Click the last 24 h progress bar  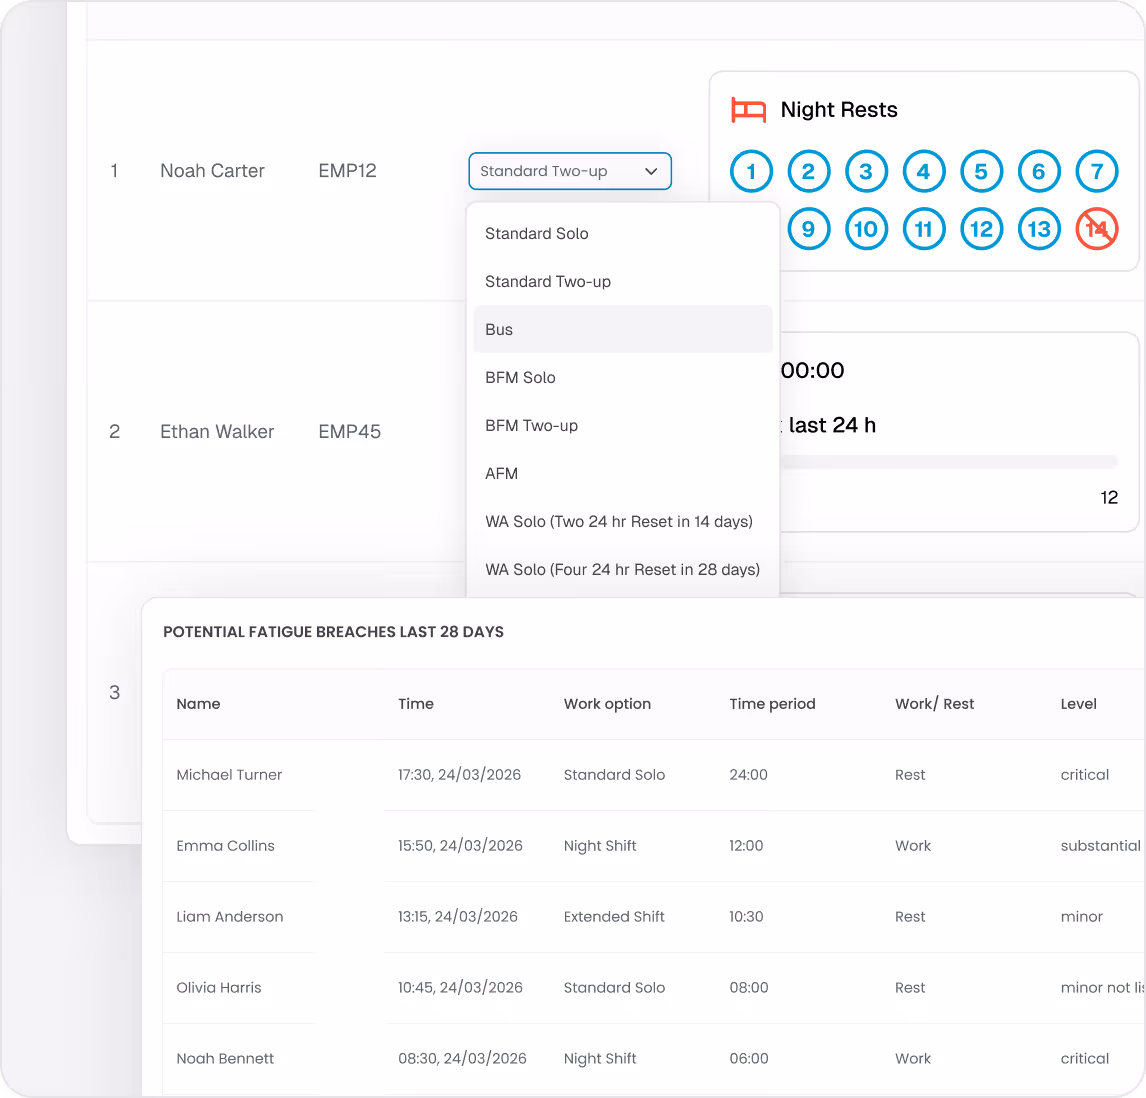coord(949,462)
